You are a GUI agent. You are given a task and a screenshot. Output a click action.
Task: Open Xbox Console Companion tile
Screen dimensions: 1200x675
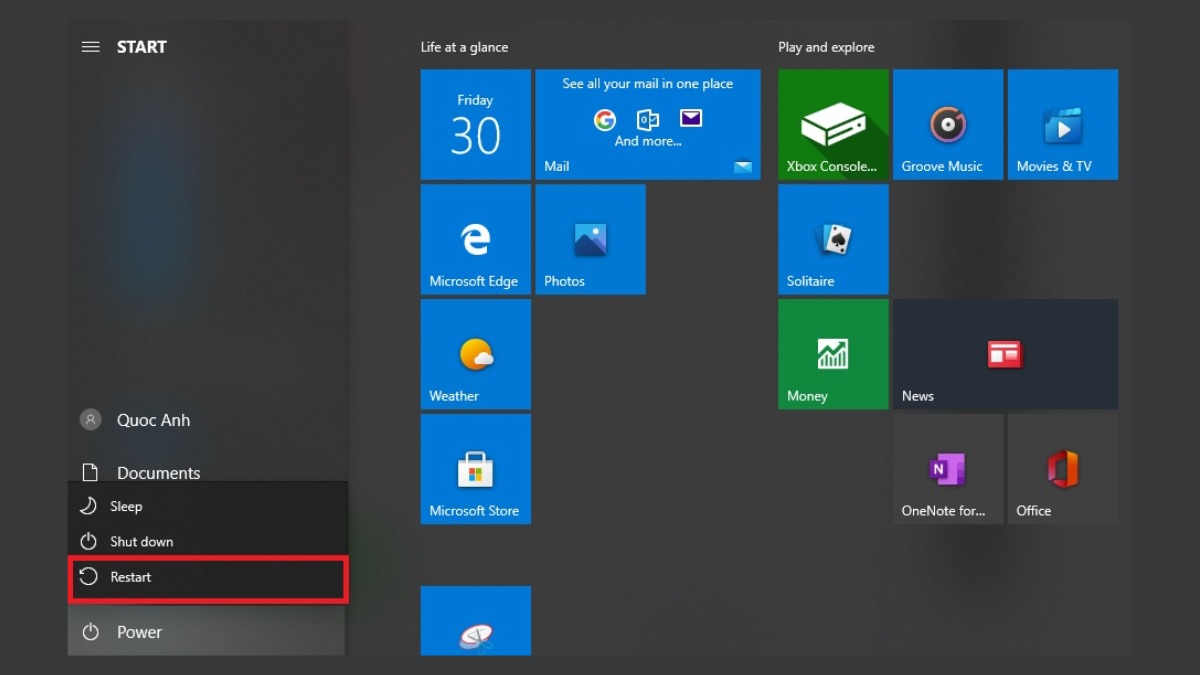point(833,124)
